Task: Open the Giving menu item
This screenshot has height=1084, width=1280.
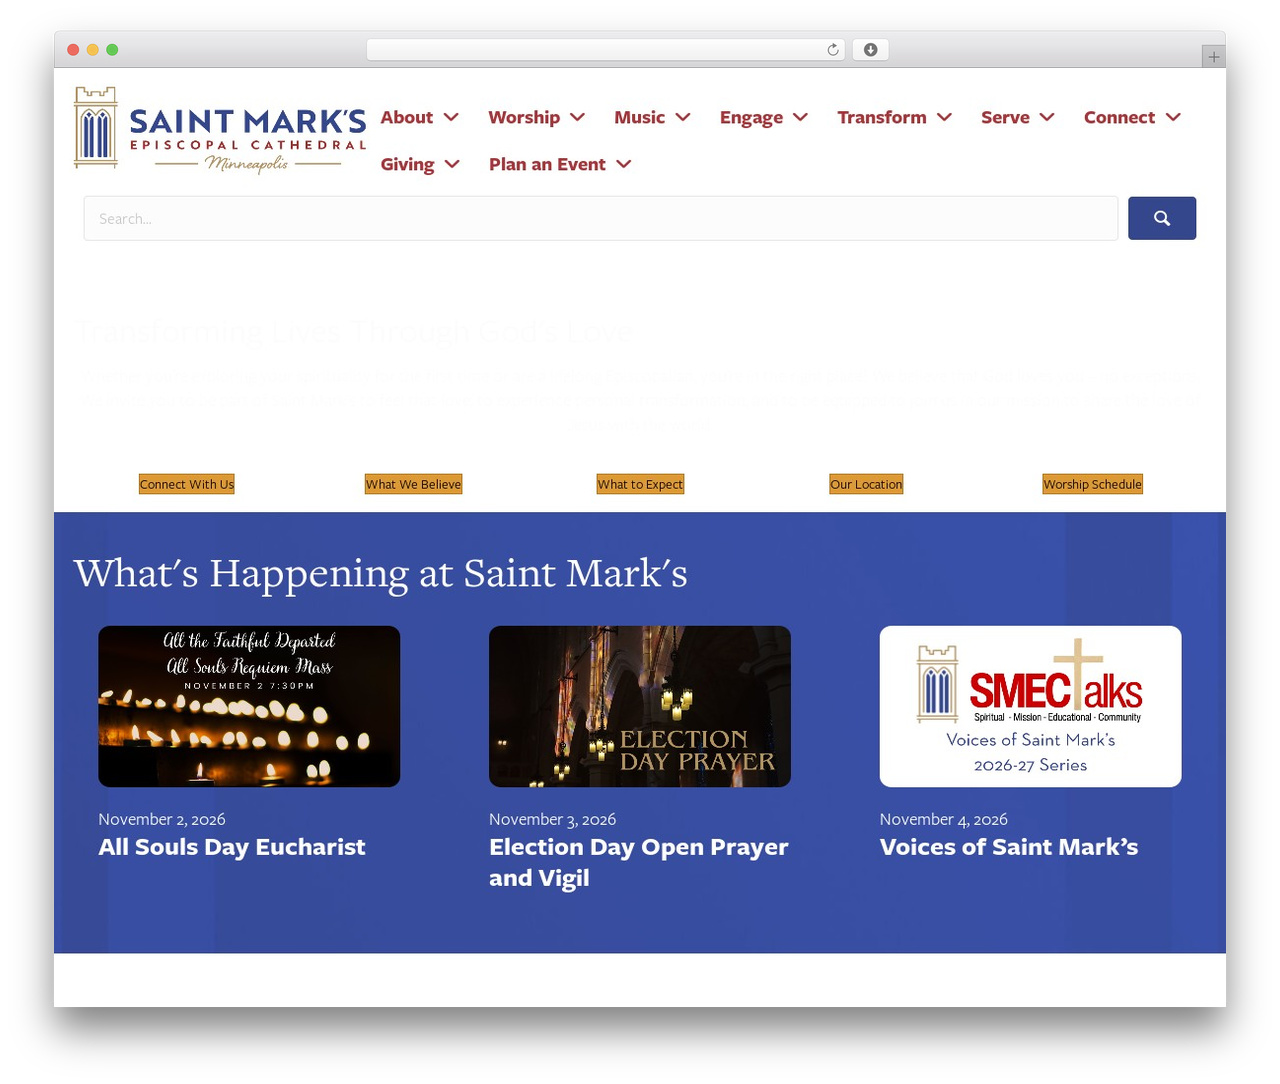Action: click(x=407, y=165)
